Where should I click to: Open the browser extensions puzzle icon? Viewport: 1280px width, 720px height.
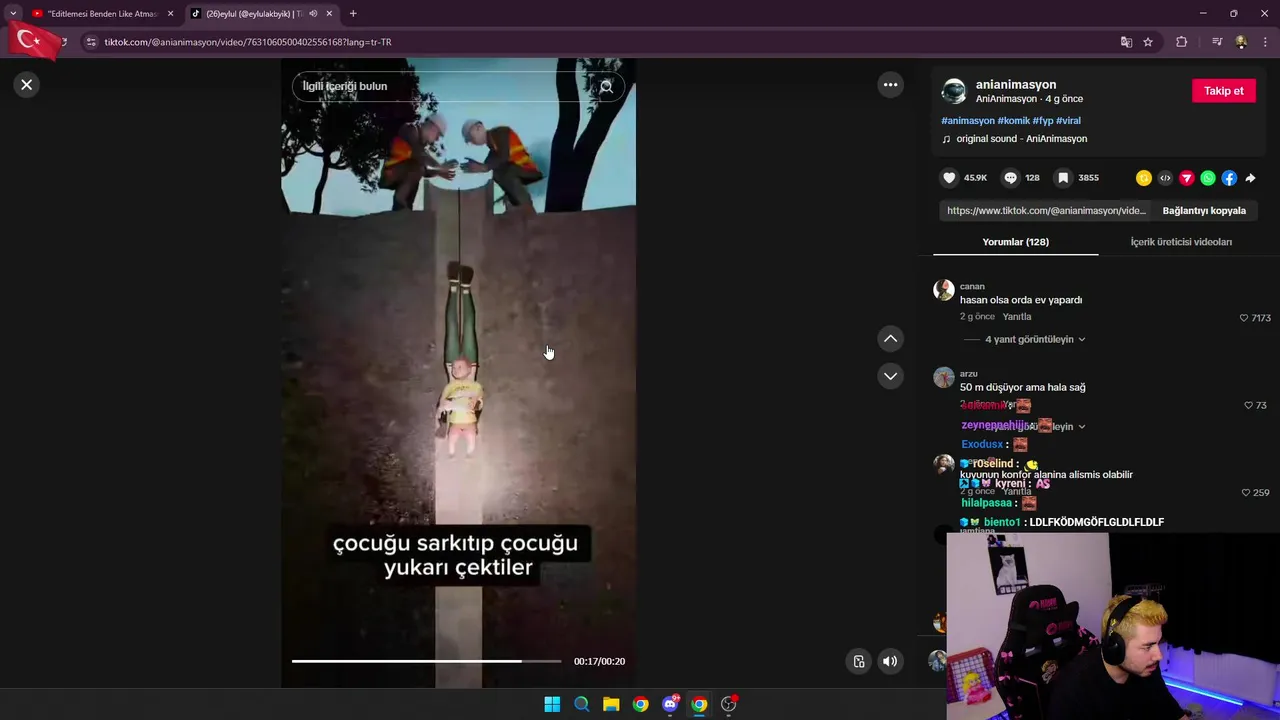click(1182, 42)
